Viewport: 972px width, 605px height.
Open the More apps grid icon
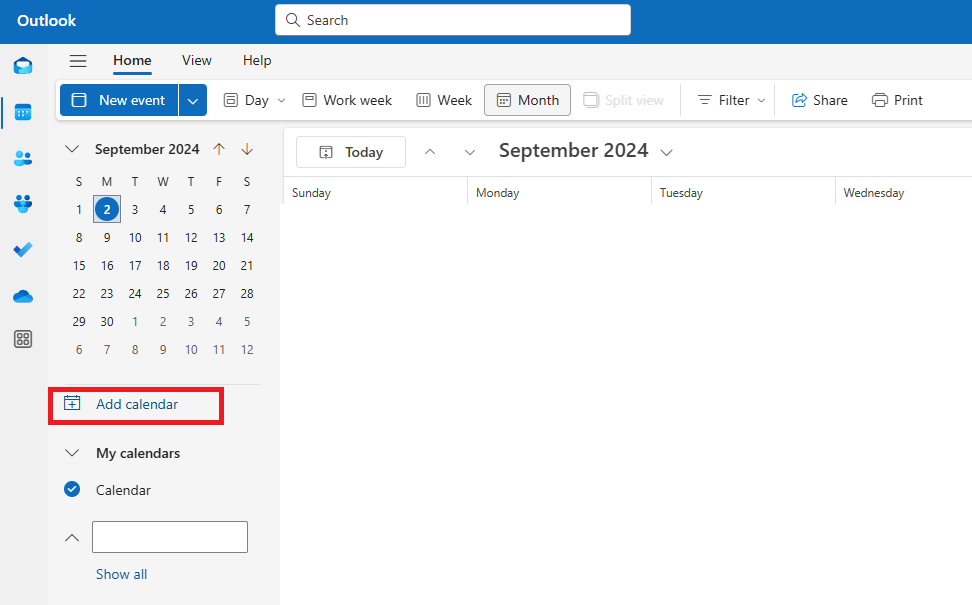22,339
